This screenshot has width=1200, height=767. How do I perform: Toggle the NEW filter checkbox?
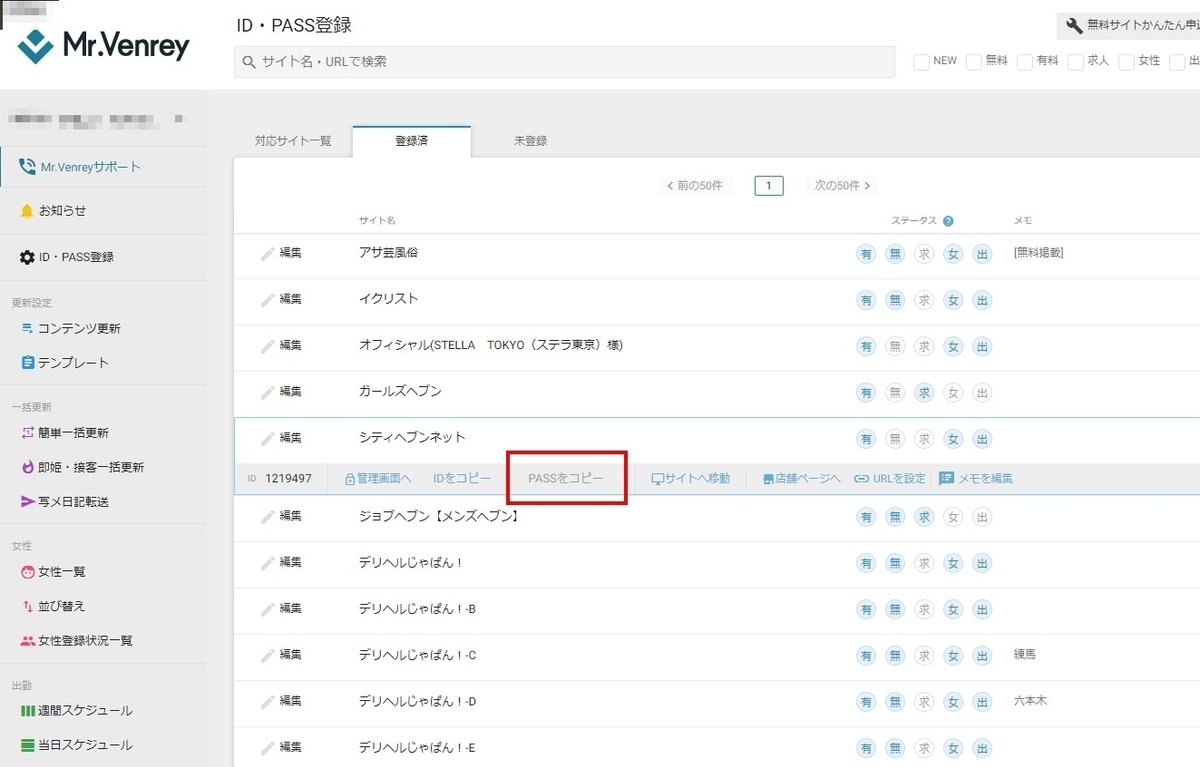click(x=921, y=62)
